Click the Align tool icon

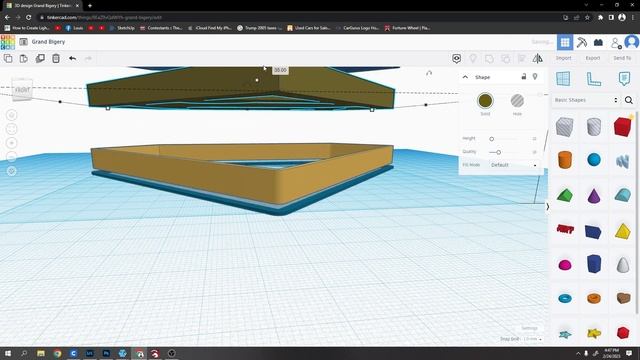(522, 58)
